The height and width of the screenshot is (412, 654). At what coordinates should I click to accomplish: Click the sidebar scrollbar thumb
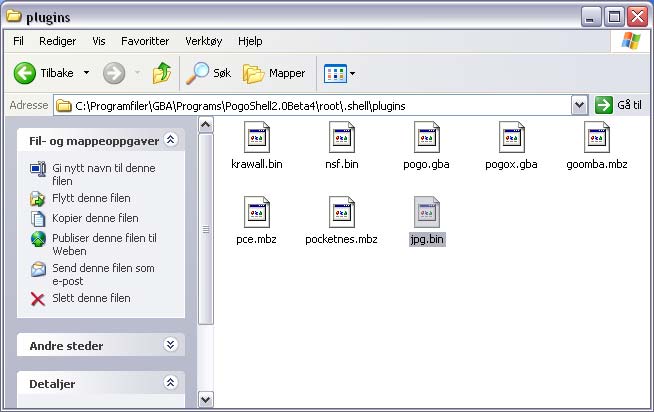206,229
